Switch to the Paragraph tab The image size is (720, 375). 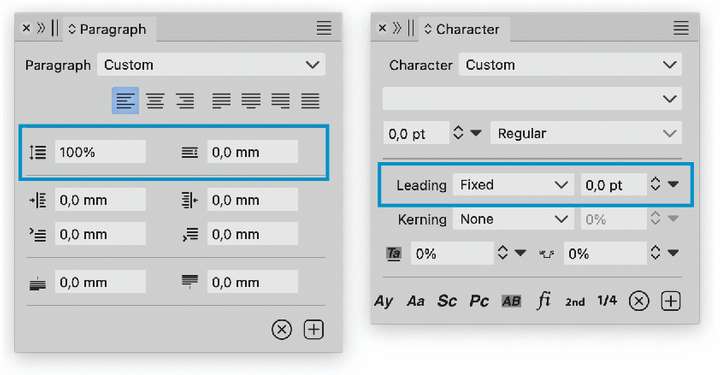click(108, 29)
